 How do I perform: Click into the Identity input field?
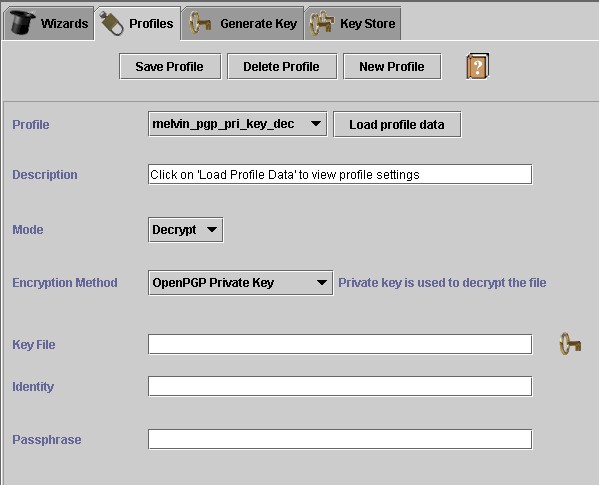point(340,386)
